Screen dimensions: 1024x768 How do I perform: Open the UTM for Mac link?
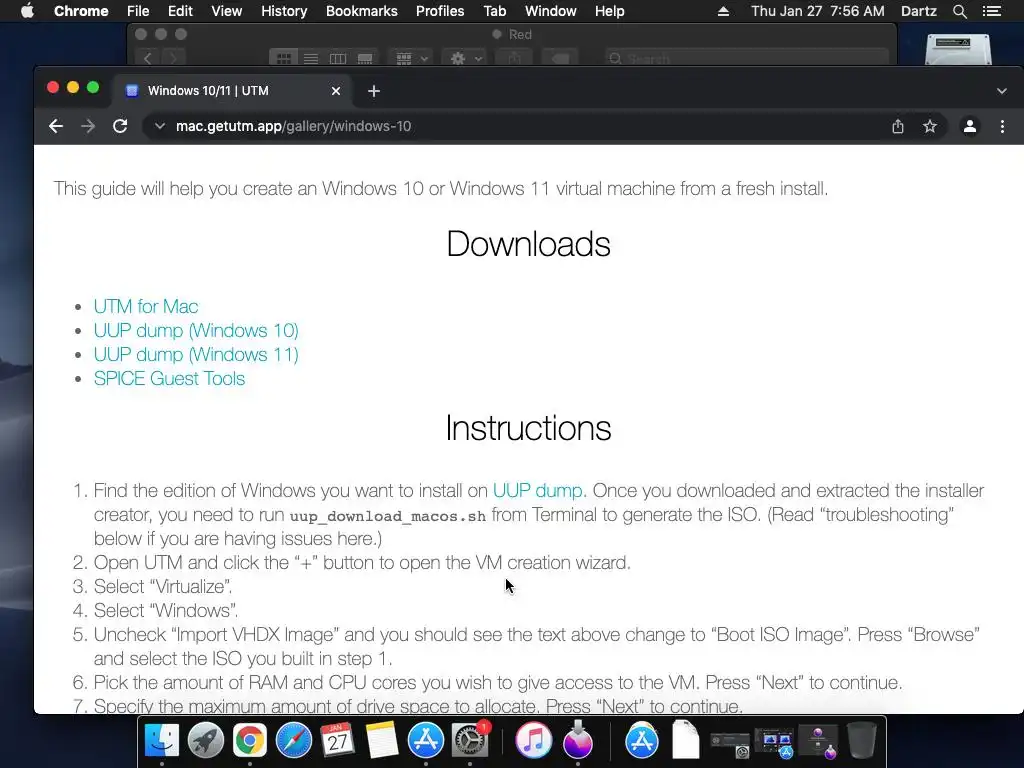[x=146, y=306]
